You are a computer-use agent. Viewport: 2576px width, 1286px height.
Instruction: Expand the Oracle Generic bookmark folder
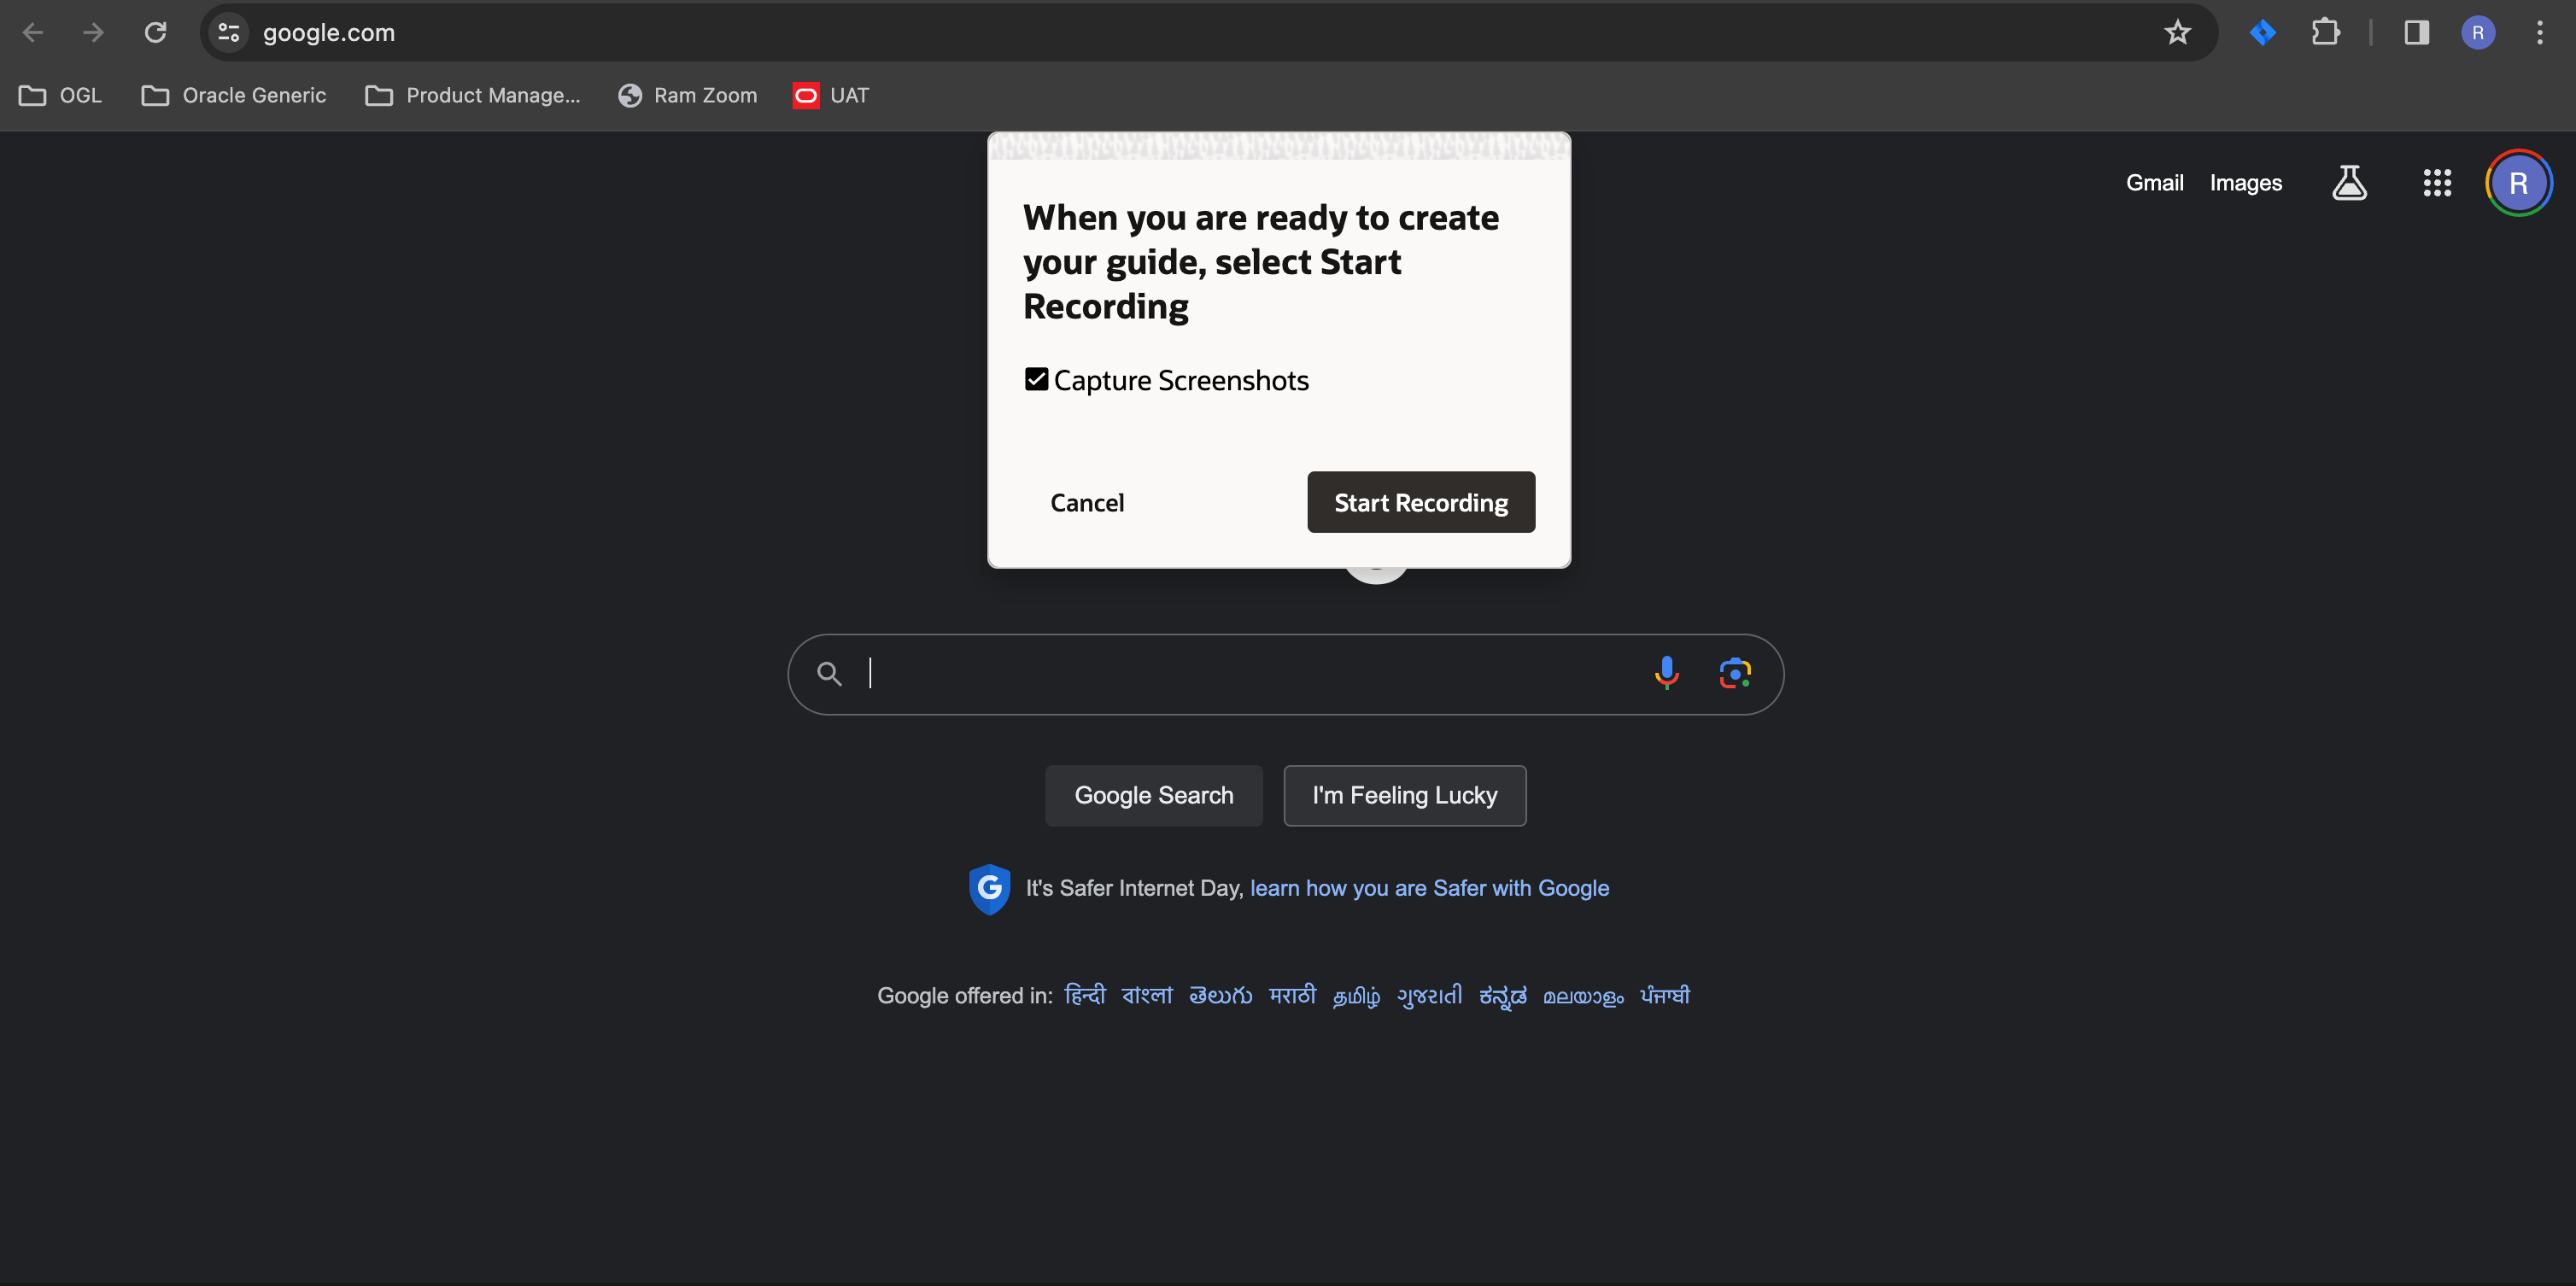[x=234, y=95]
